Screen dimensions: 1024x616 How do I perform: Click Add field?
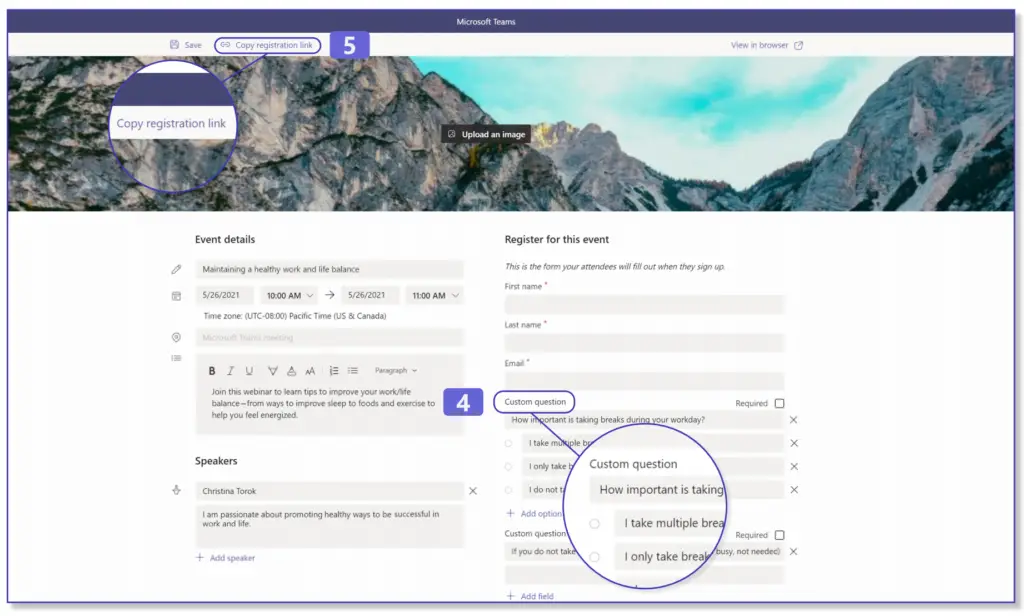530,596
